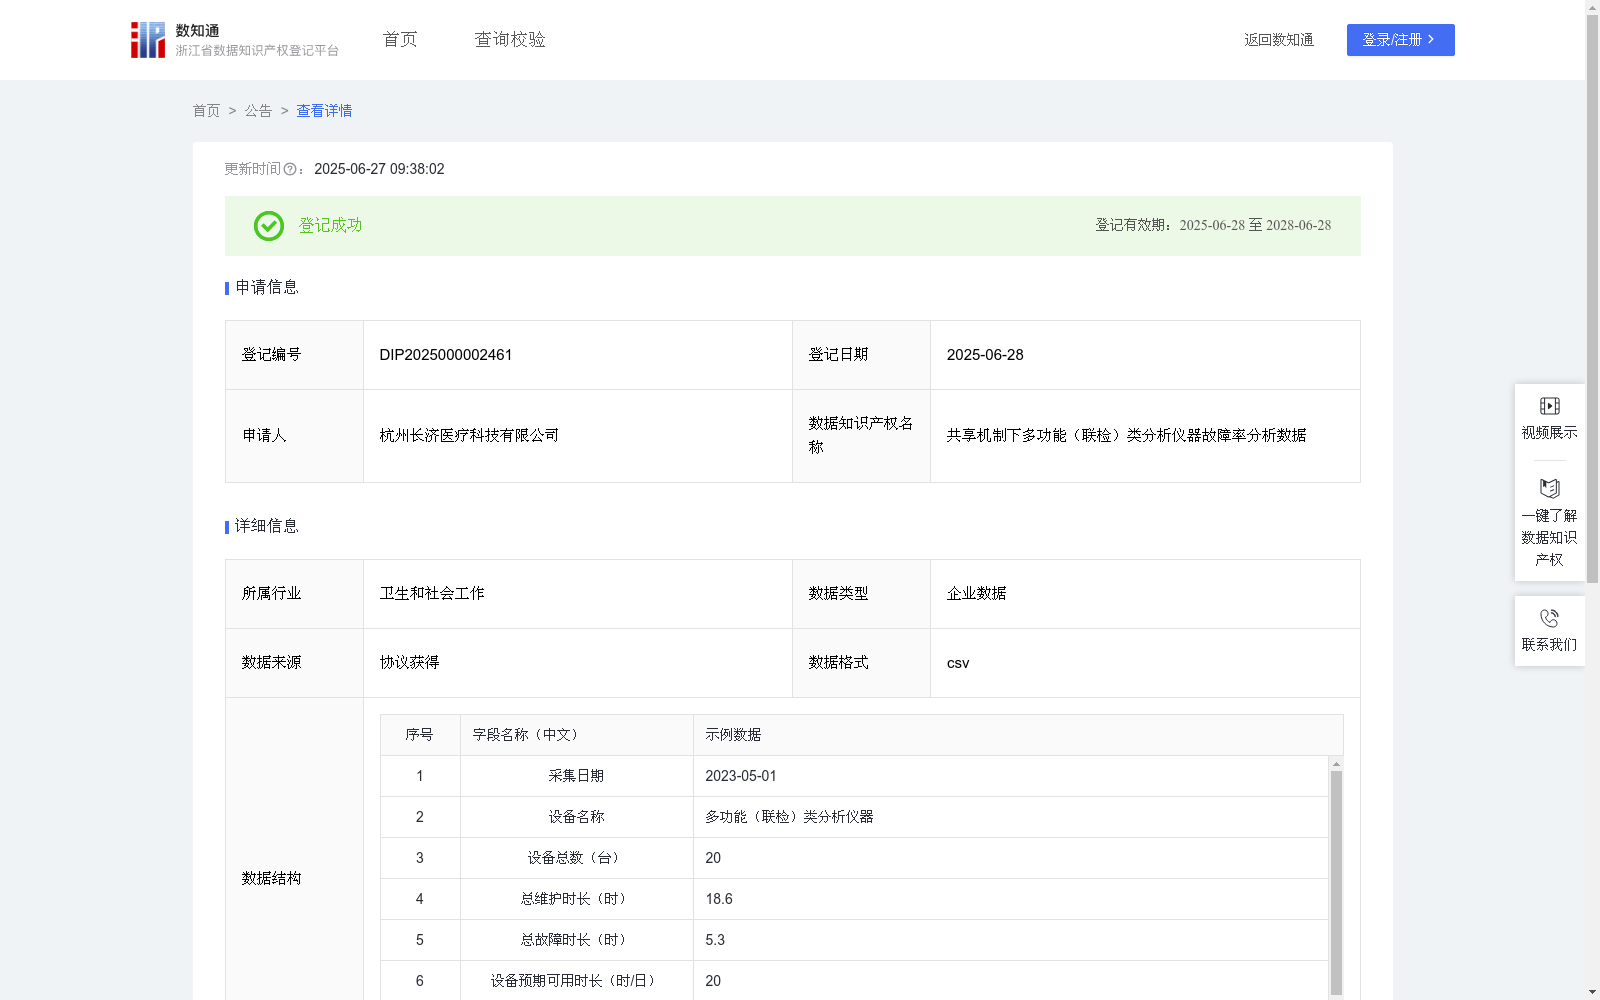Image resolution: width=1600 pixels, height=1000 pixels.
Task: Click the csv data format value
Action: click(958, 663)
